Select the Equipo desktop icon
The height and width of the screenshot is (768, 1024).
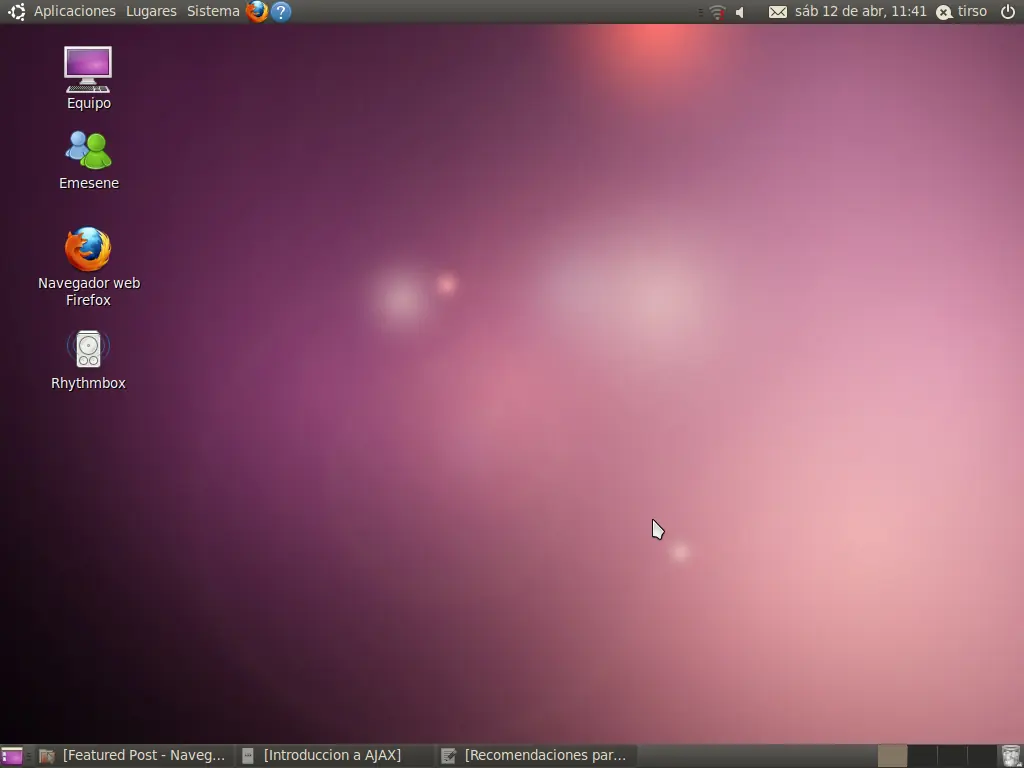[88, 78]
